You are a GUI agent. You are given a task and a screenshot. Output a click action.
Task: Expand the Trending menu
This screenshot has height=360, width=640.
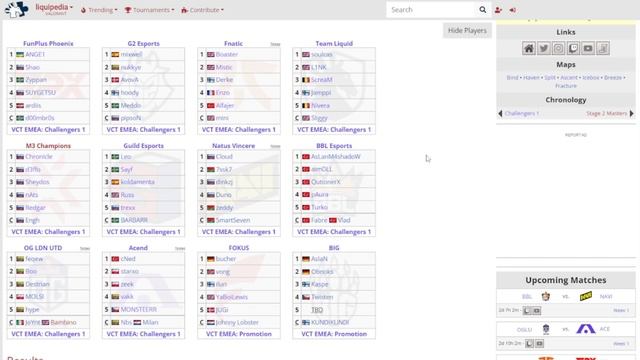pos(99,10)
